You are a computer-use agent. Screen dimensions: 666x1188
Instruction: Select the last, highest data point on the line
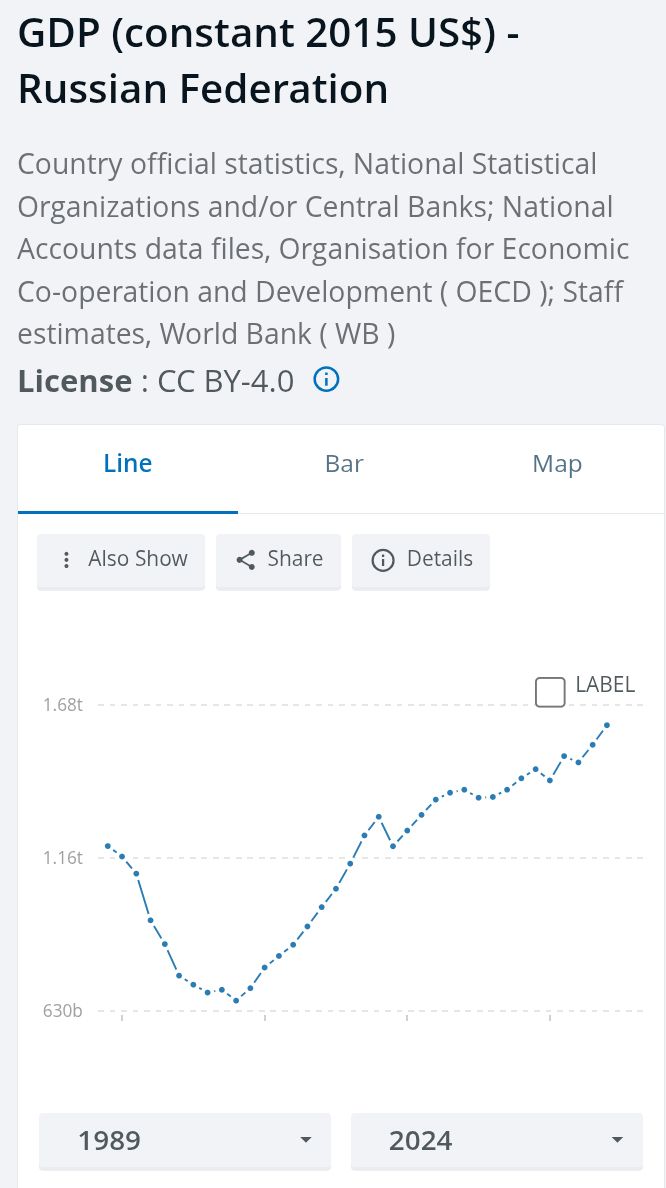(607, 724)
